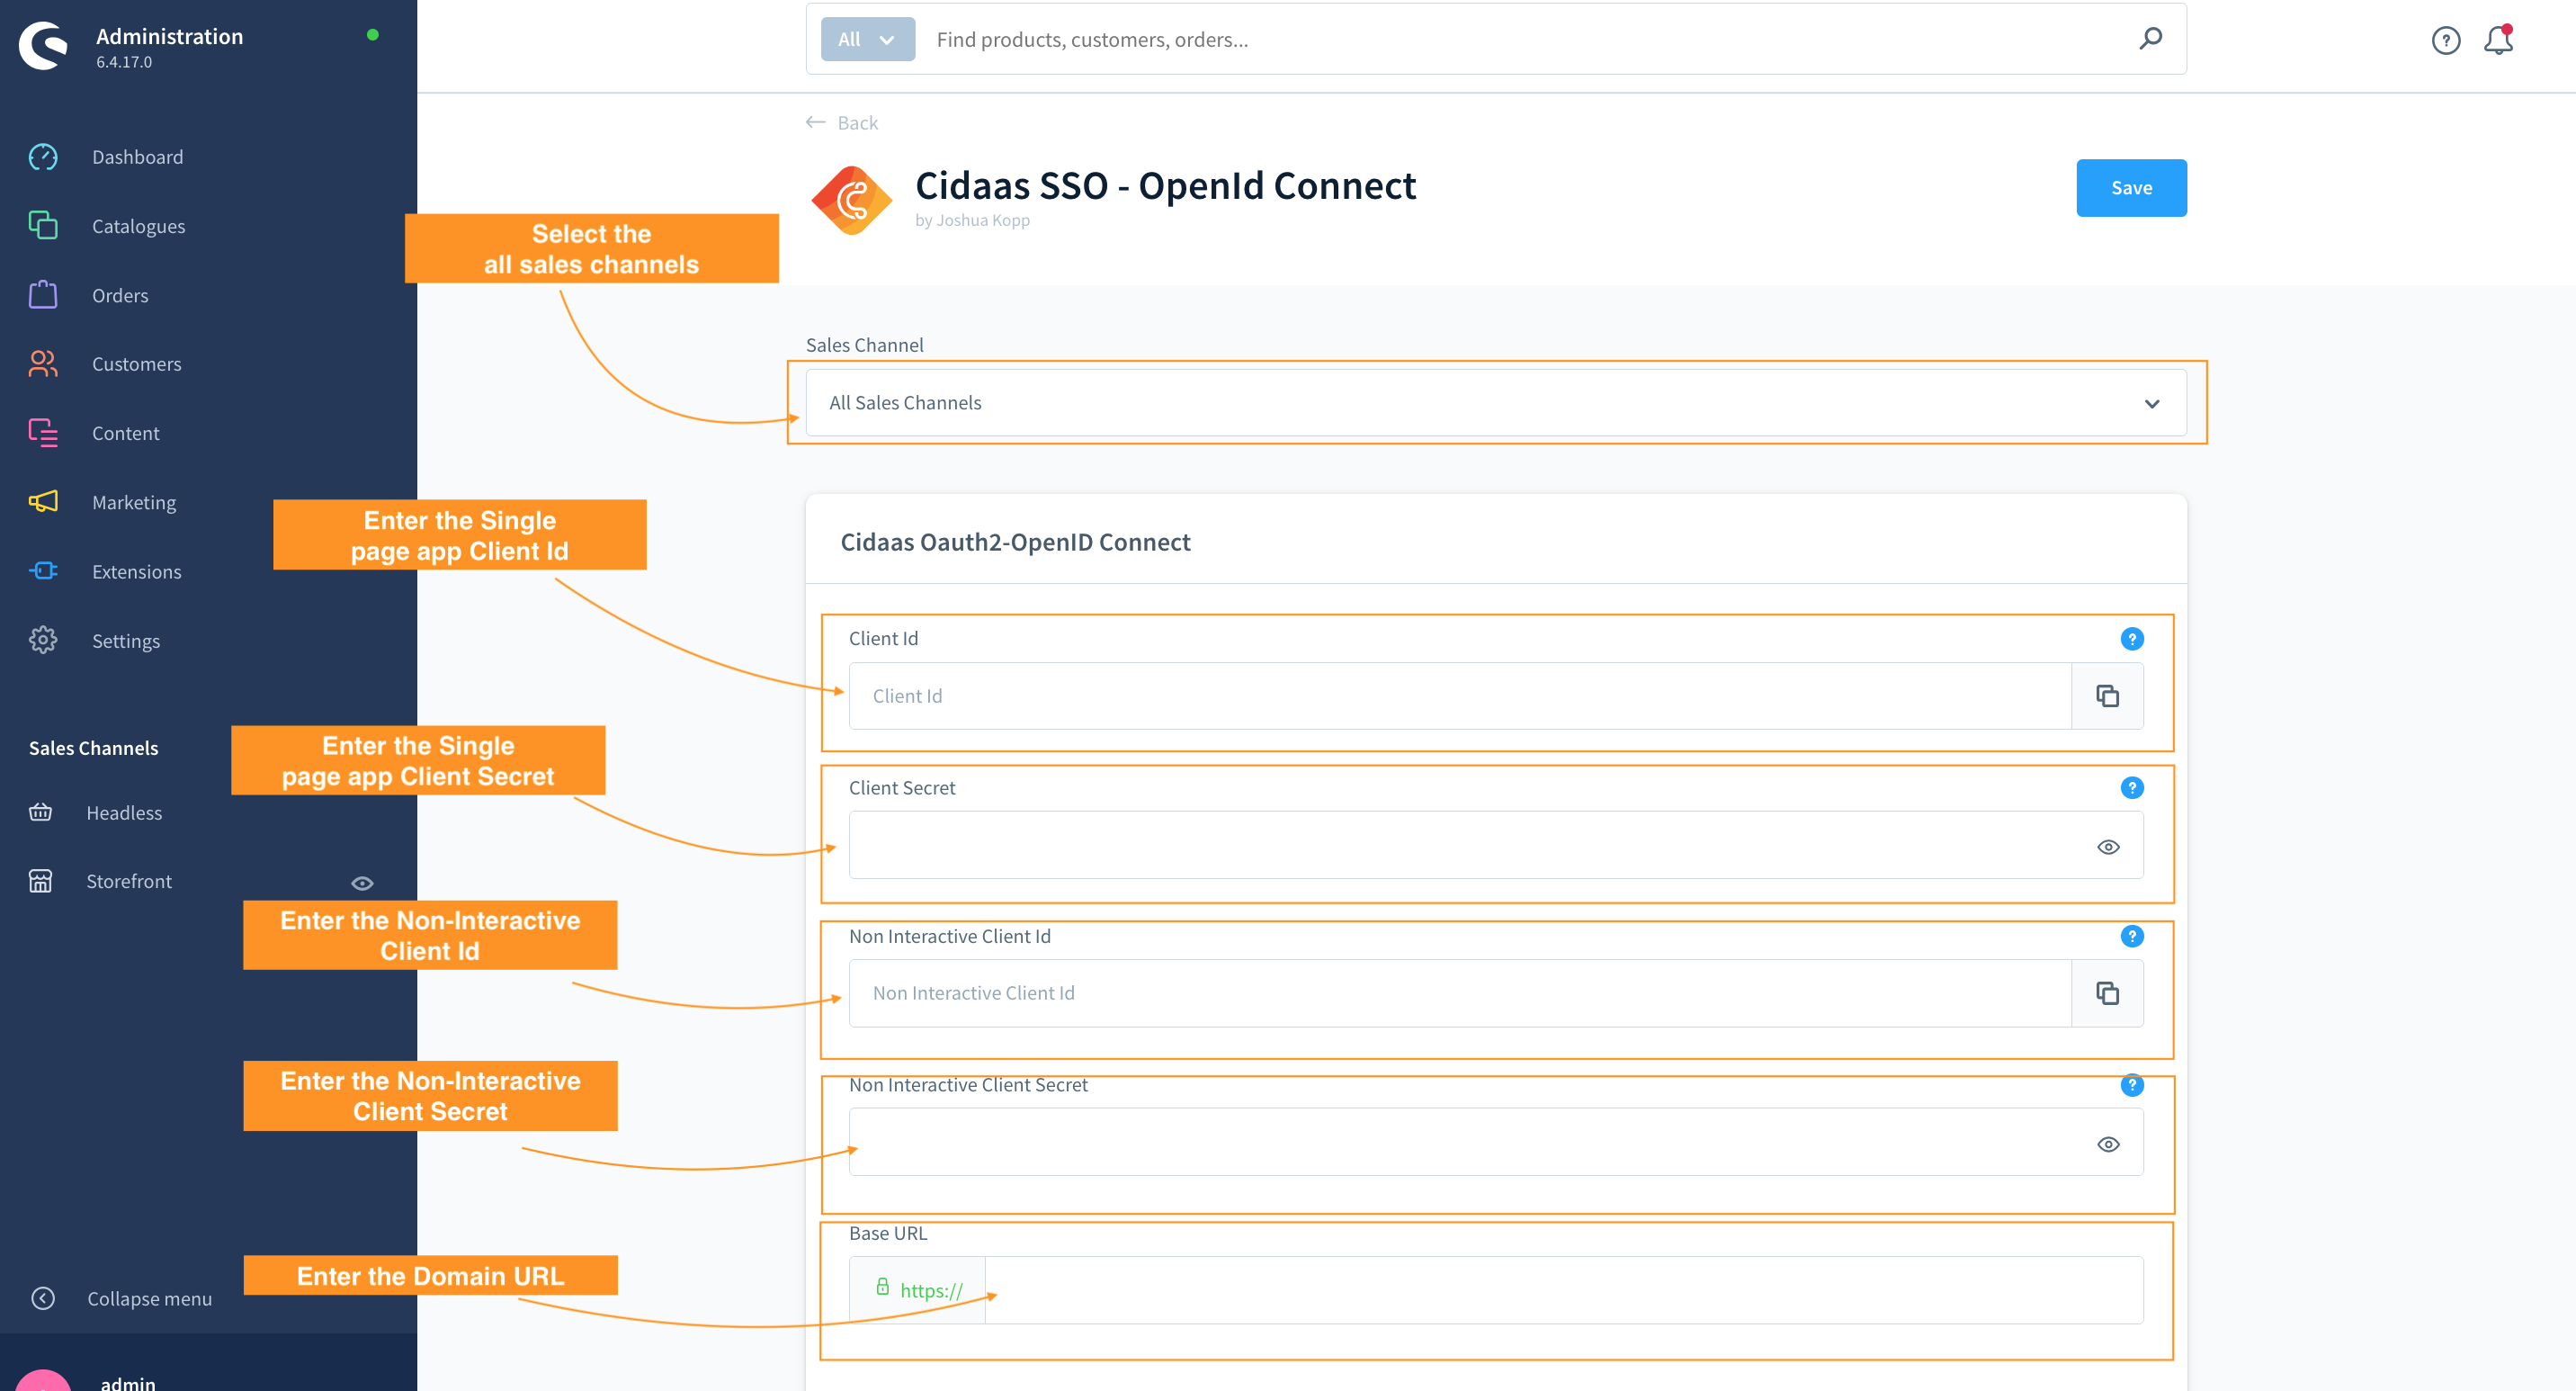The image size is (2576, 1391).
Task: Expand the Sales Channel dropdown
Action: [x=2151, y=404]
